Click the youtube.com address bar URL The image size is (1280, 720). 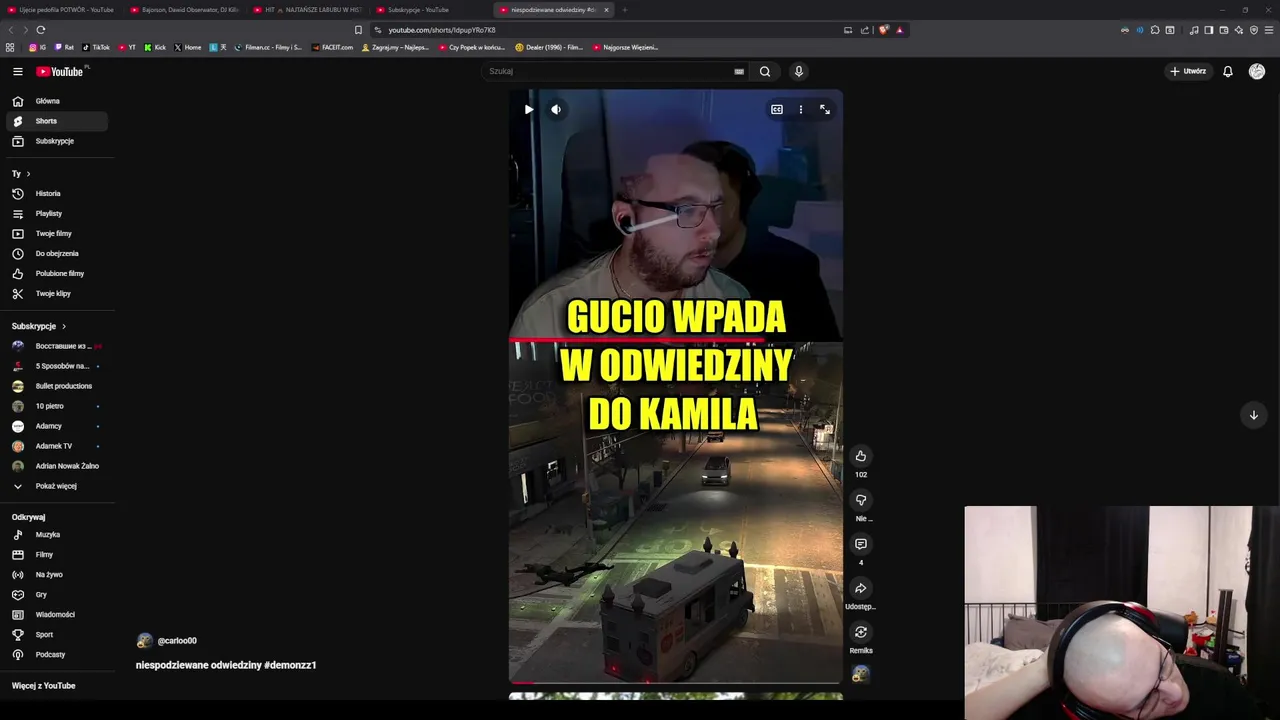(x=442, y=30)
